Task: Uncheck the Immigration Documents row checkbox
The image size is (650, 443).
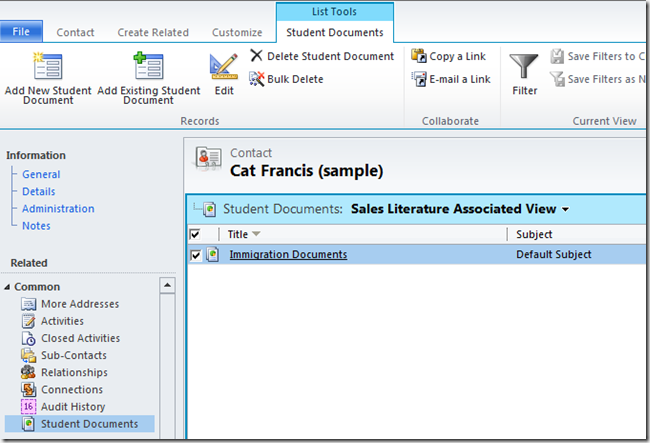Action: tap(195, 255)
